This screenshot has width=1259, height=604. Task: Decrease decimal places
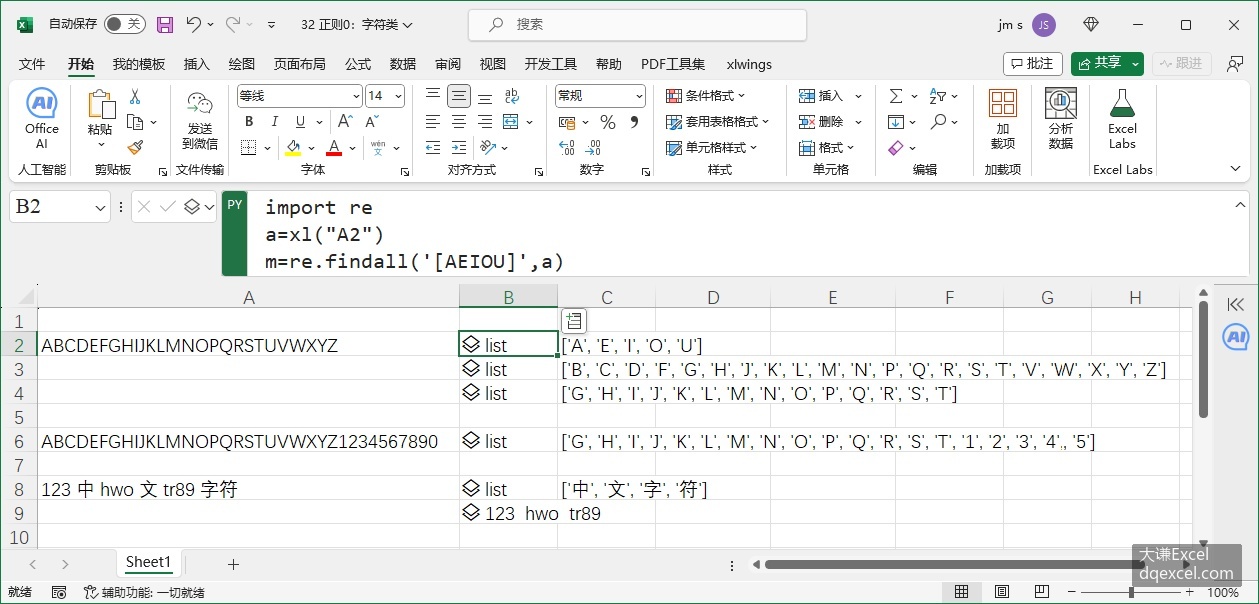(593, 148)
